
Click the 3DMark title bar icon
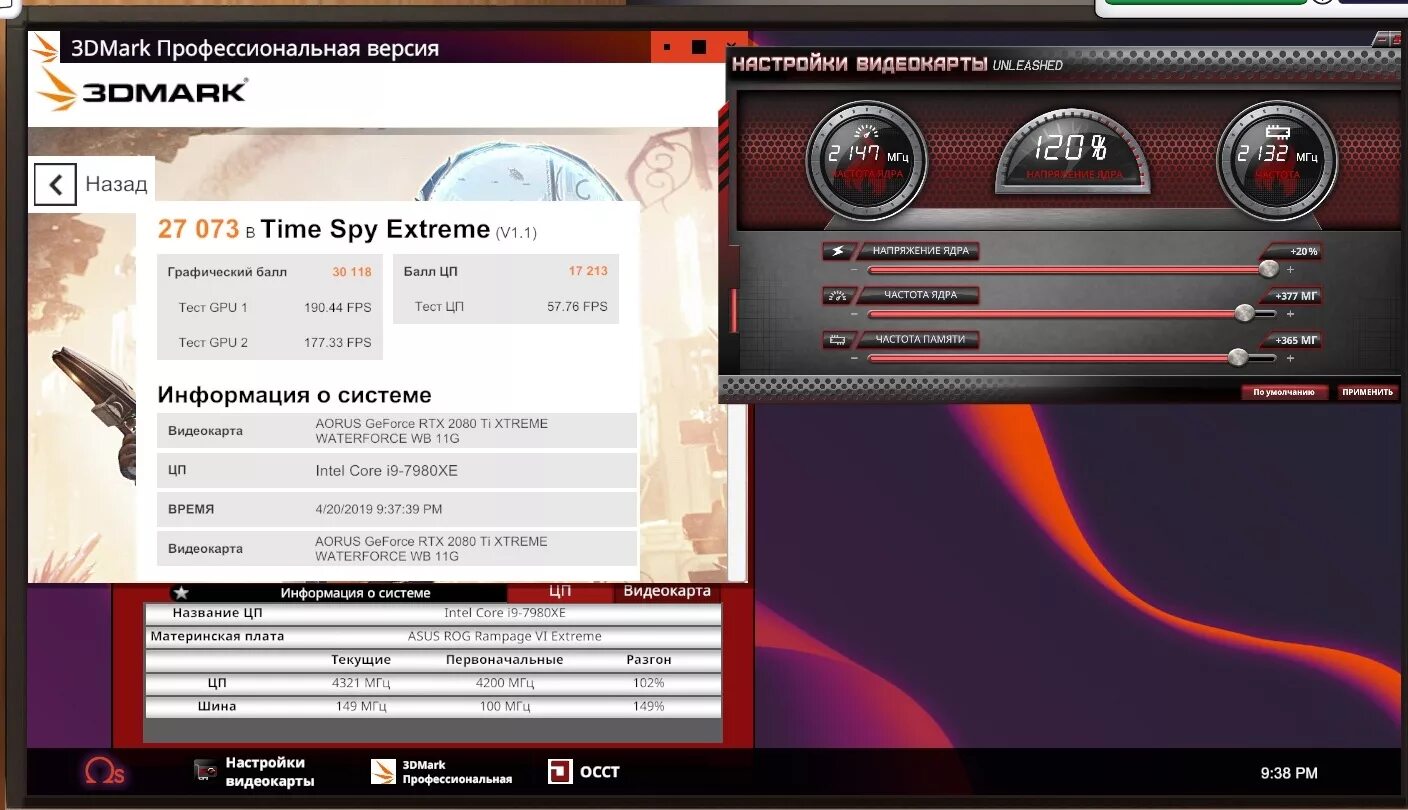44,47
